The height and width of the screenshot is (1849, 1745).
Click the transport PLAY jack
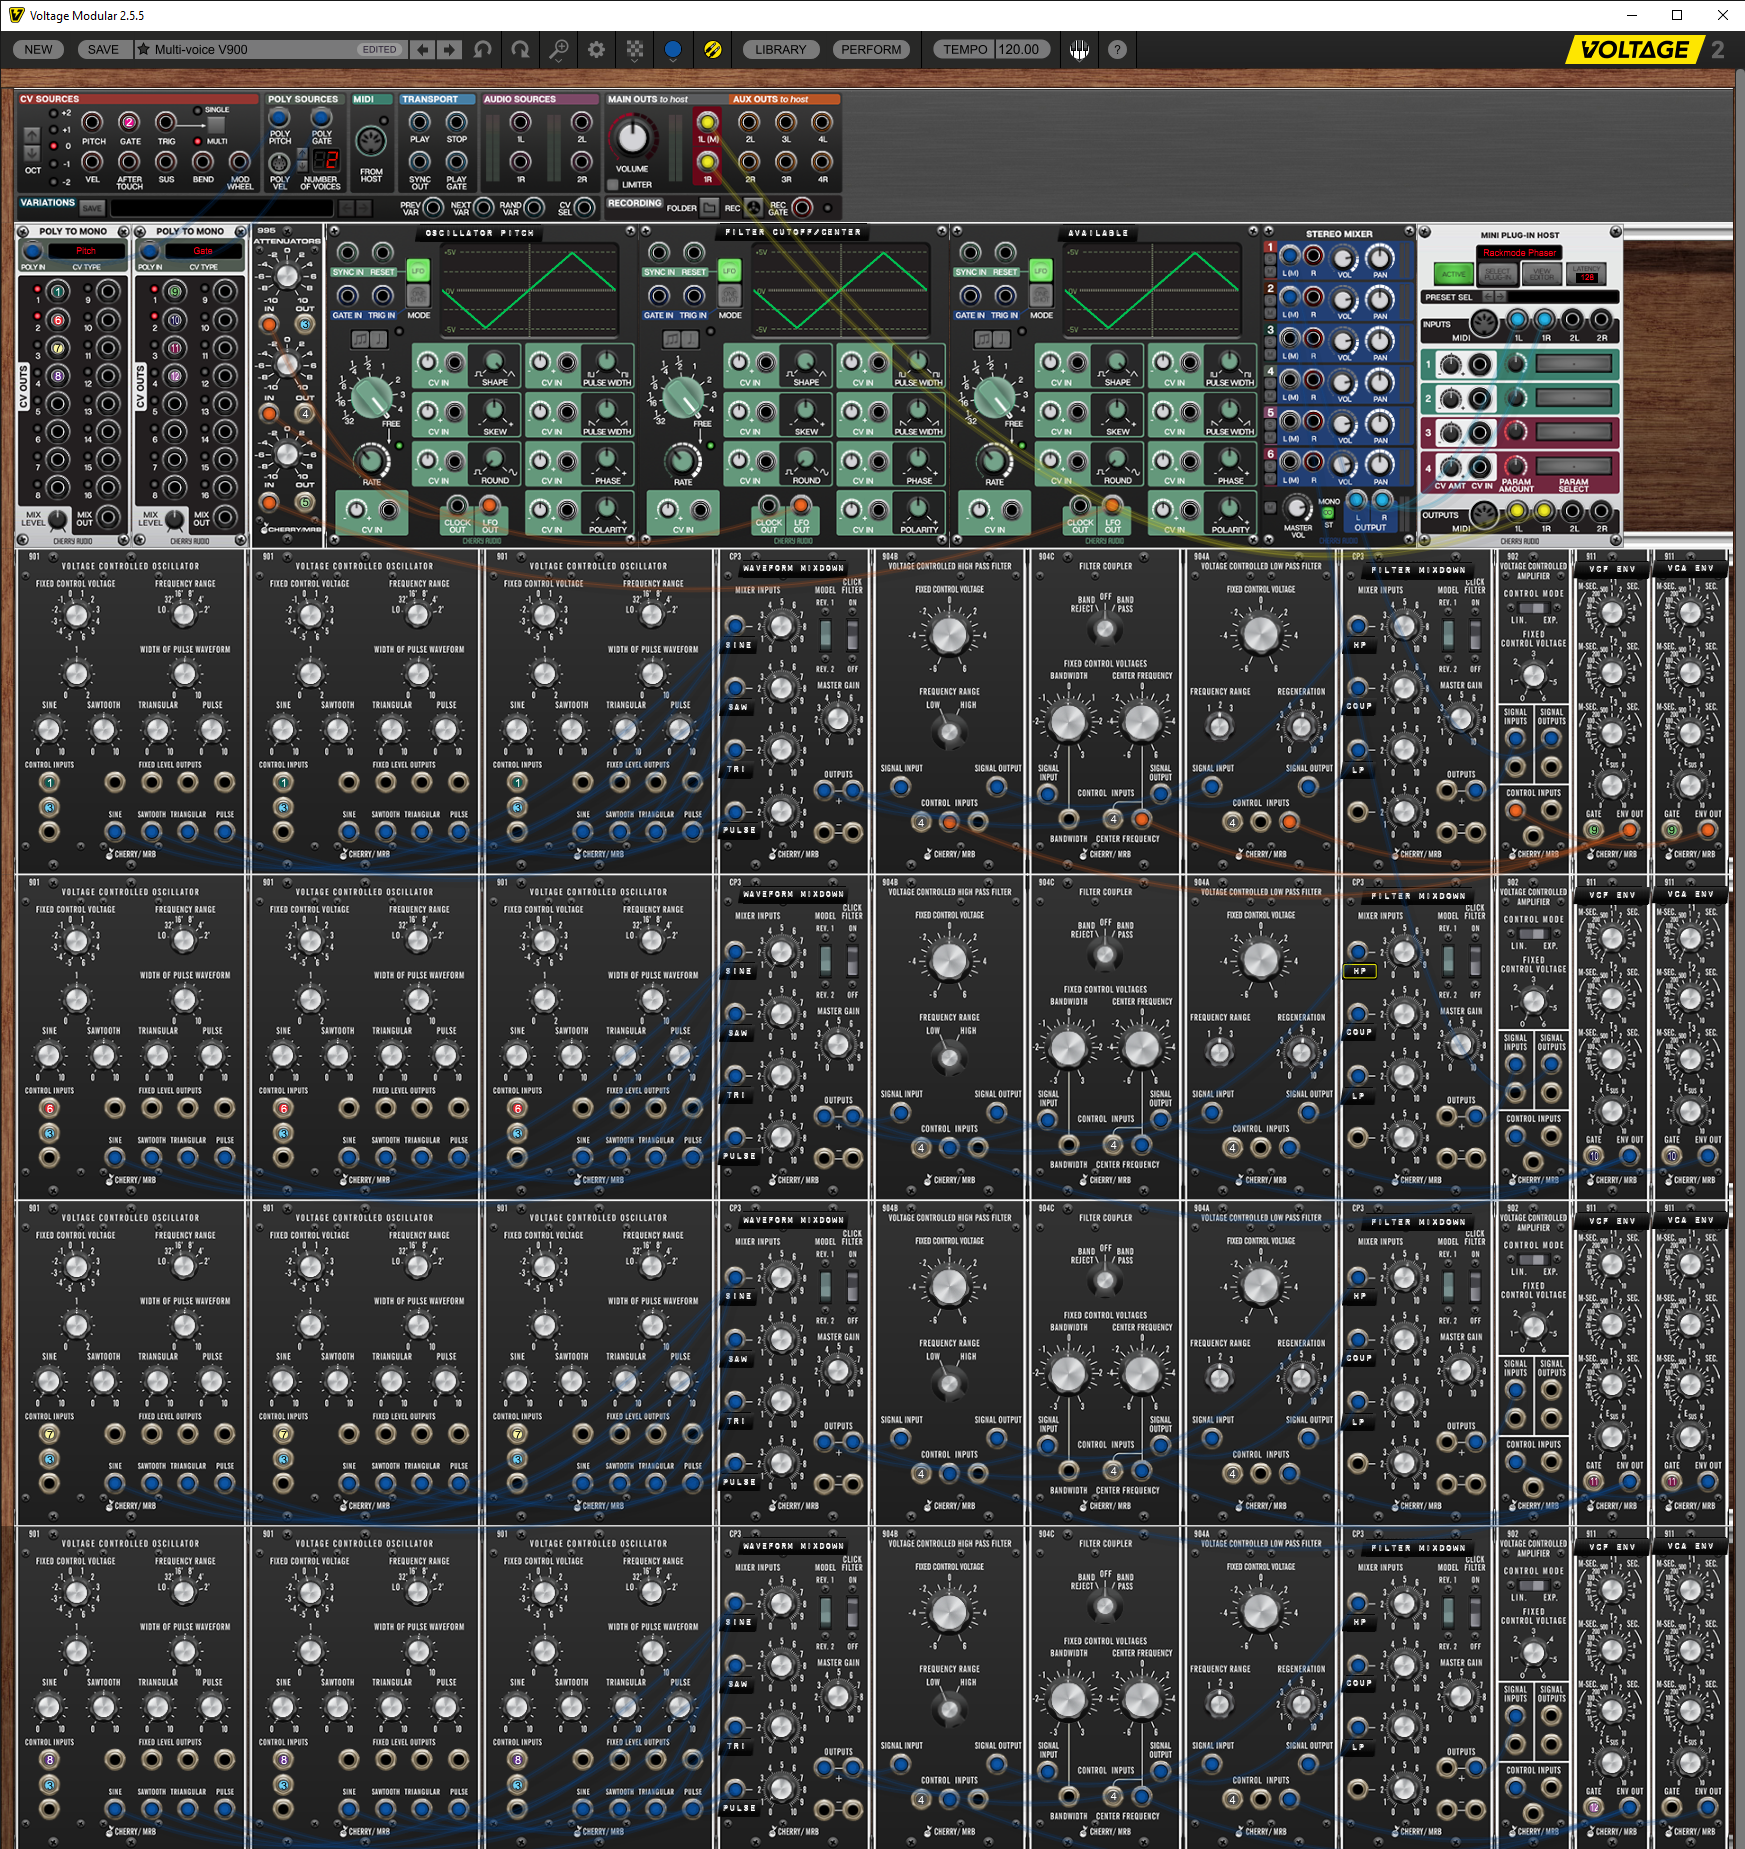click(420, 122)
